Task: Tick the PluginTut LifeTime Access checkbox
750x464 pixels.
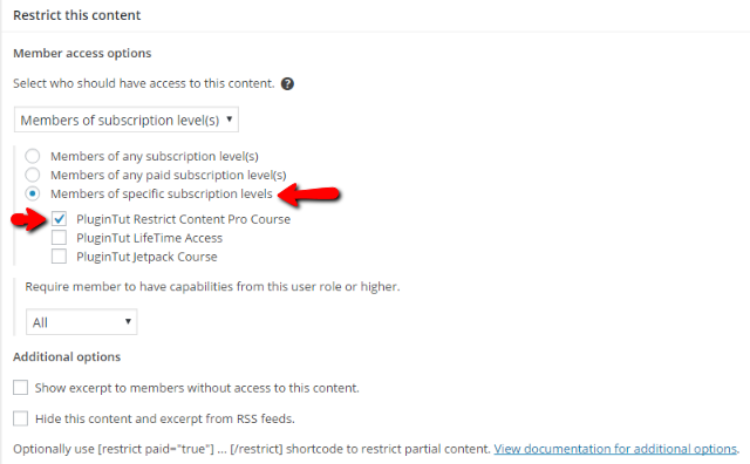Action: click(x=59, y=238)
